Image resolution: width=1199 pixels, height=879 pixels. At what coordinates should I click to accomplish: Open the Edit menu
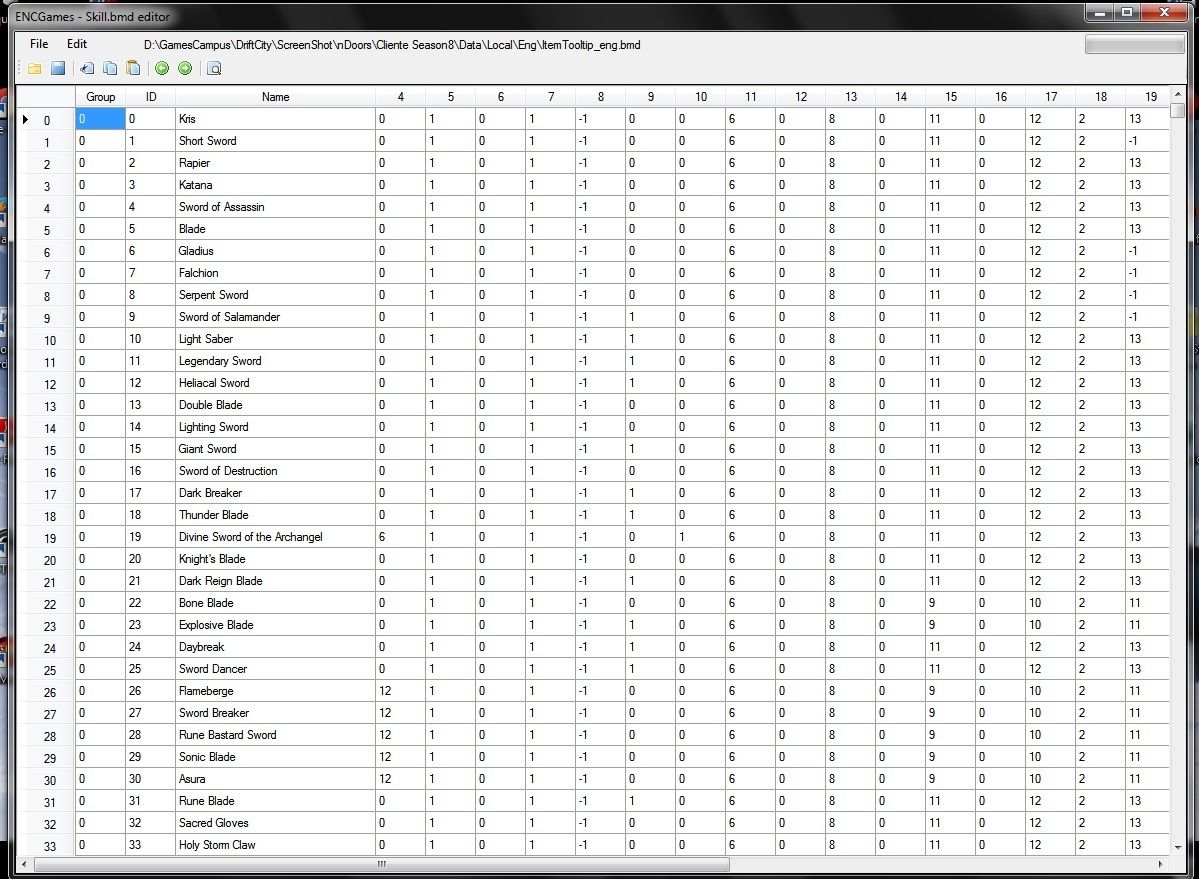pos(77,44)
